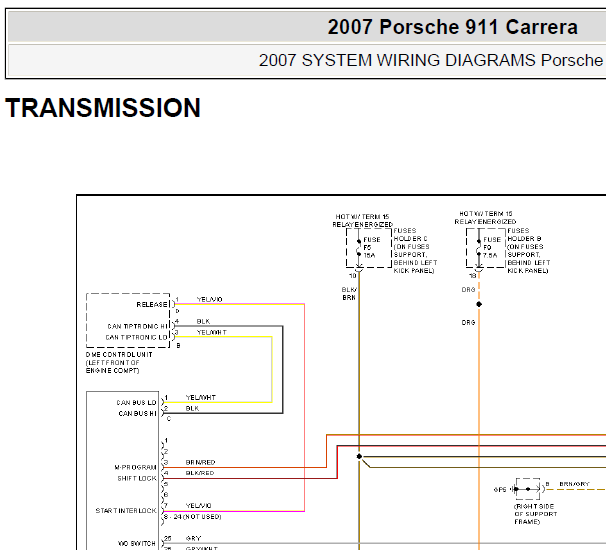Screen dimensions: 606x550
Task: Click the "GP5" ground point label
Action: coord(500,490)
